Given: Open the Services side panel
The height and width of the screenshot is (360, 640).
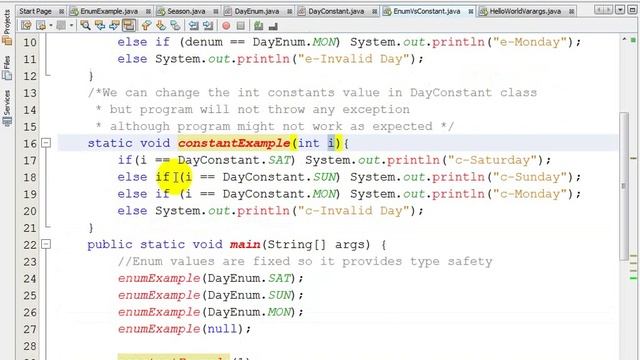Looking at the screenshot, I should 7,108.
